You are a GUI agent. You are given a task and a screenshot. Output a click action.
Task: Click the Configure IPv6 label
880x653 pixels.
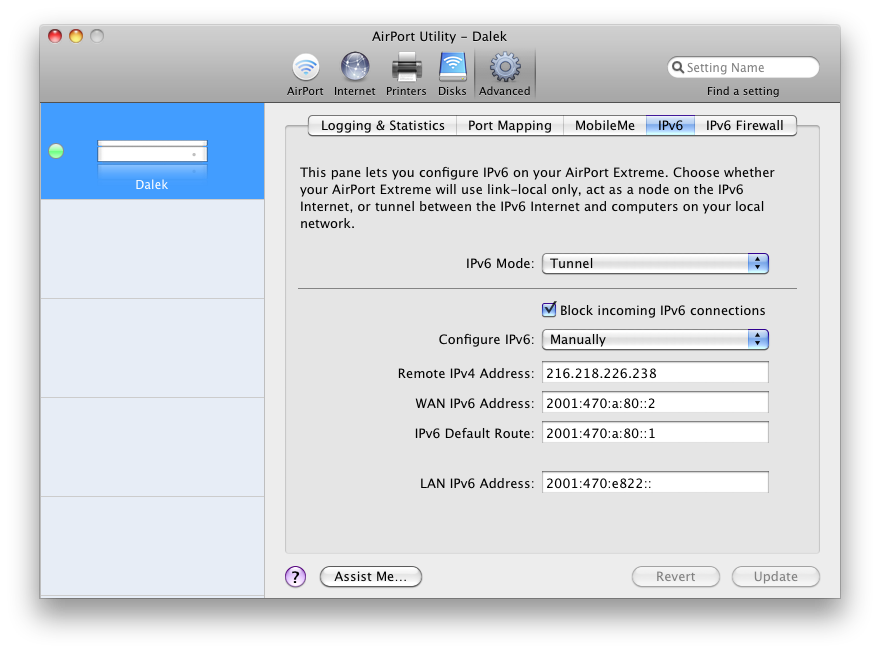tap(487, 339)
